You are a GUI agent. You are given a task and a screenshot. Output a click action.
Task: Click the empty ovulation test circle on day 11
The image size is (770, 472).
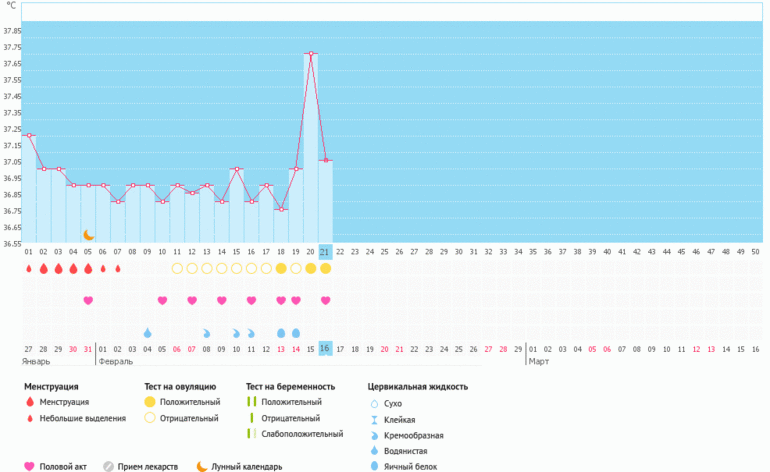point(177,269)
